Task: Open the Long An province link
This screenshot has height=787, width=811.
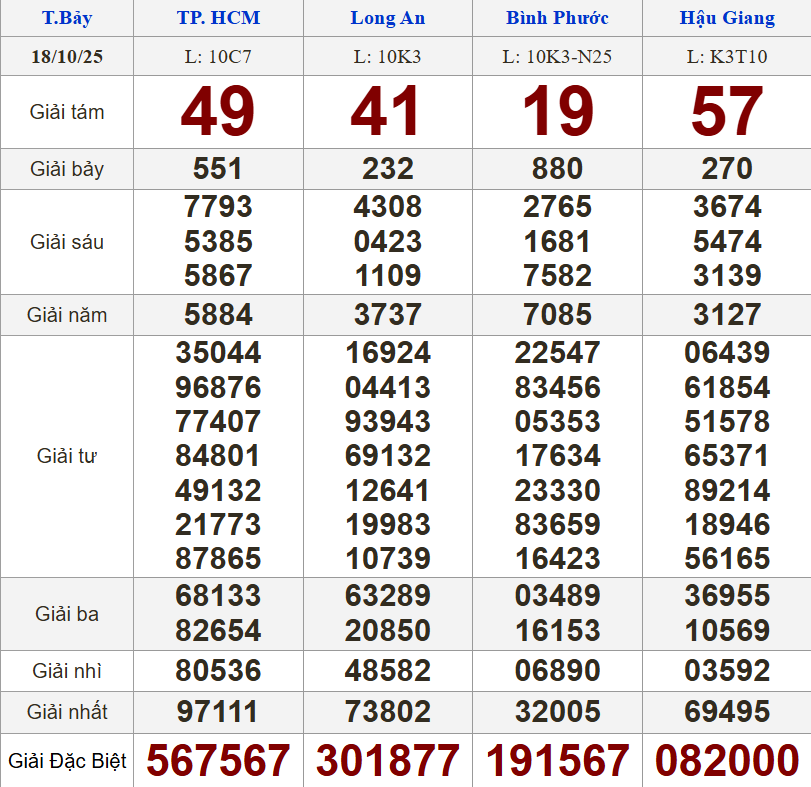Action: click(x=387, y=18)
